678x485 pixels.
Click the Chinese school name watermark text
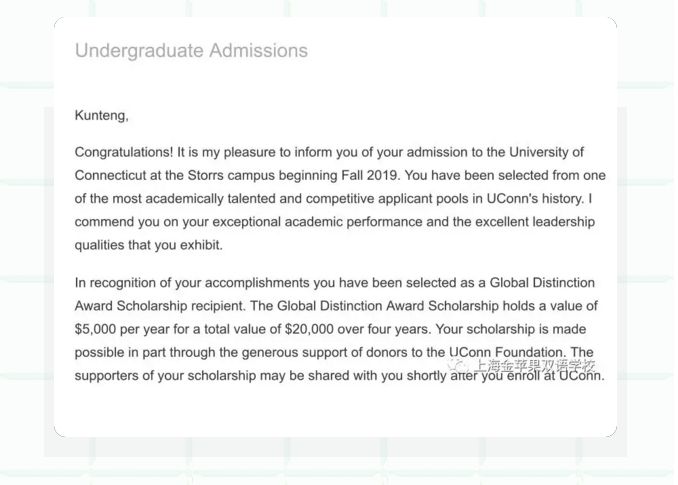click(x=534, y=366)
